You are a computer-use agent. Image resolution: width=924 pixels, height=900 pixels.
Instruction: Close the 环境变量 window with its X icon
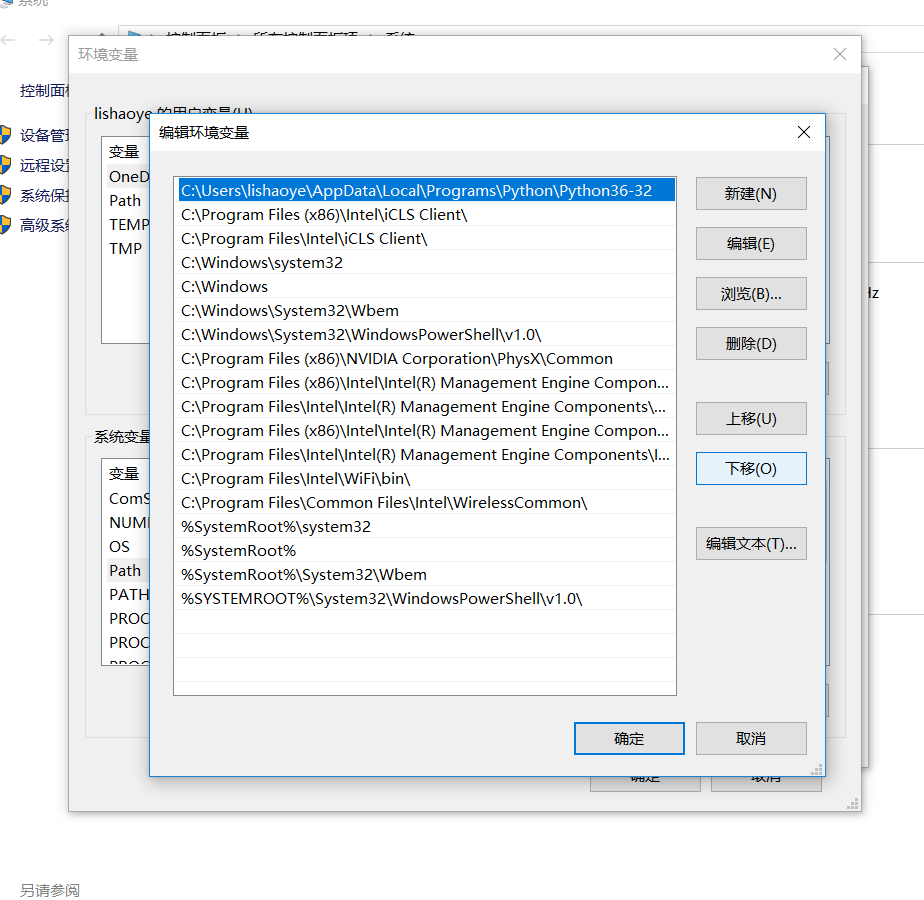[x=839, y=55]
